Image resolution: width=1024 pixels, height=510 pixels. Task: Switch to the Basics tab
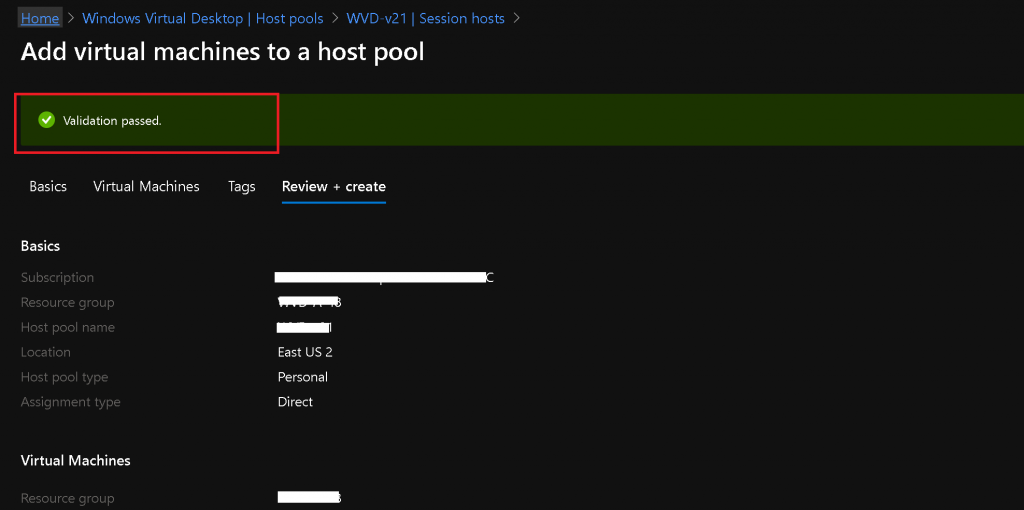point(48,186)
